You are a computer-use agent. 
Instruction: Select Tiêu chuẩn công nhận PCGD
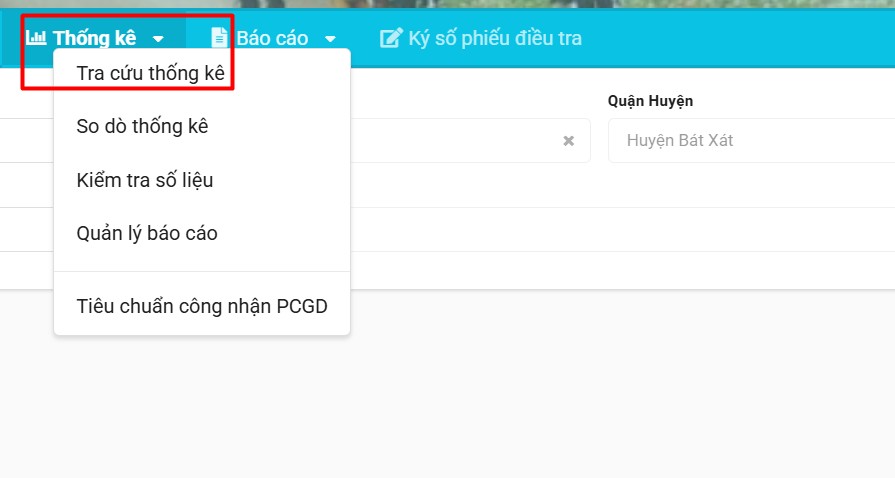(x=202, y=305)
